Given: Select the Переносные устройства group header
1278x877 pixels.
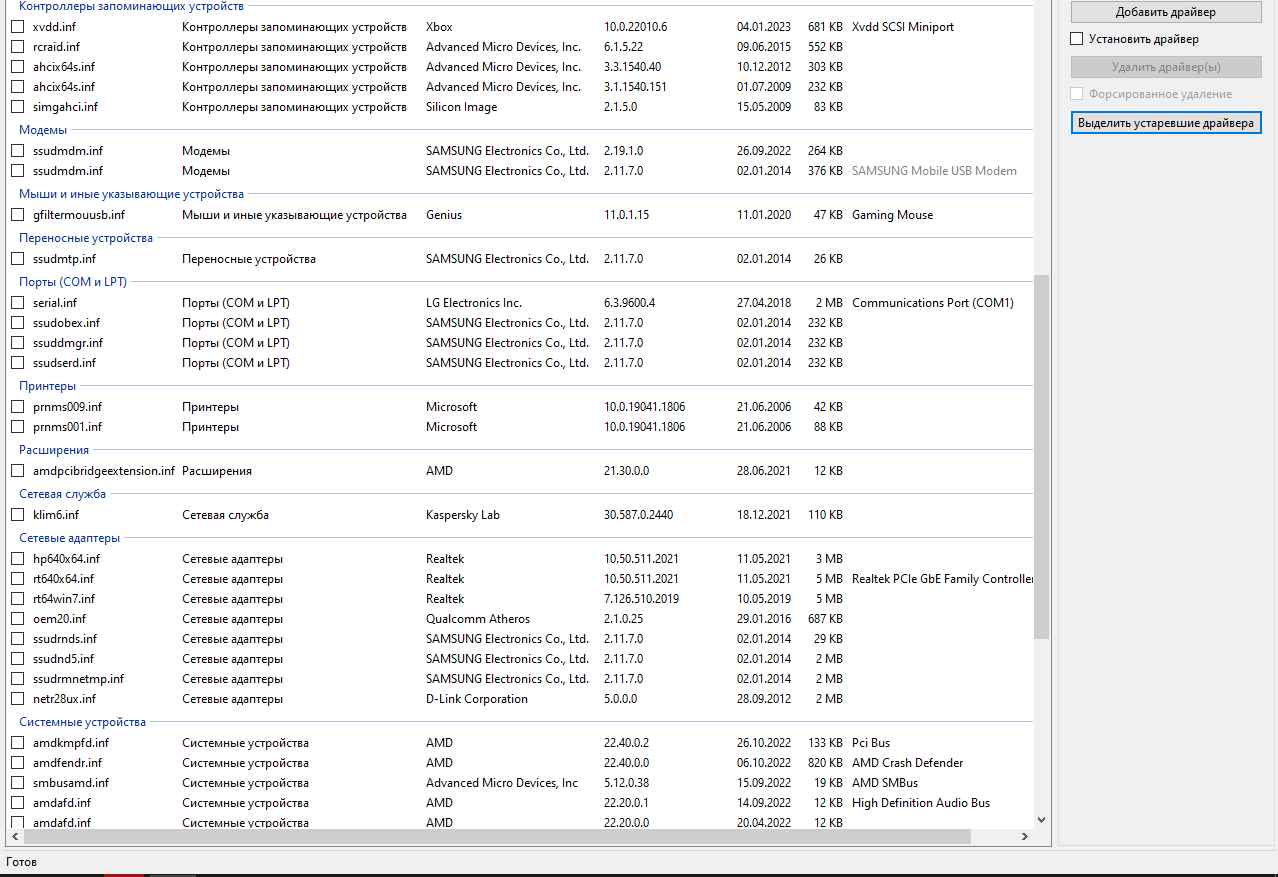Looking at the screenshot, I should click(x=86, y=238).
